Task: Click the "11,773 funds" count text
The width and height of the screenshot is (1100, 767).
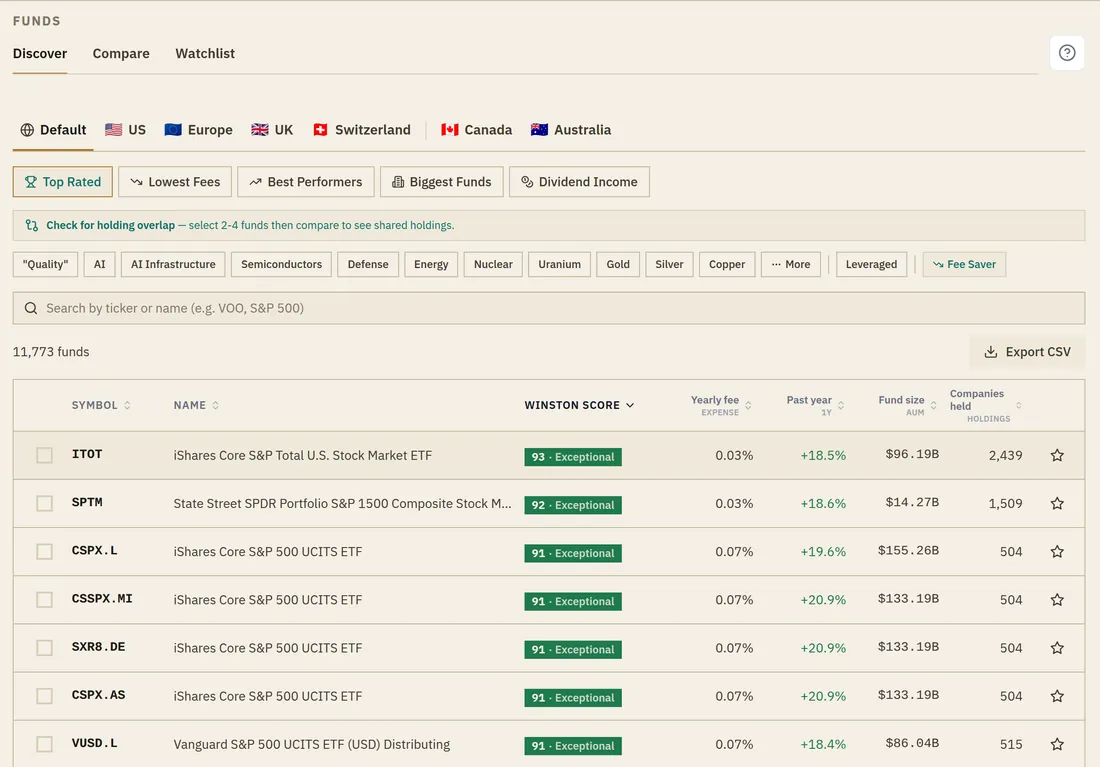Action: (51, 352)
